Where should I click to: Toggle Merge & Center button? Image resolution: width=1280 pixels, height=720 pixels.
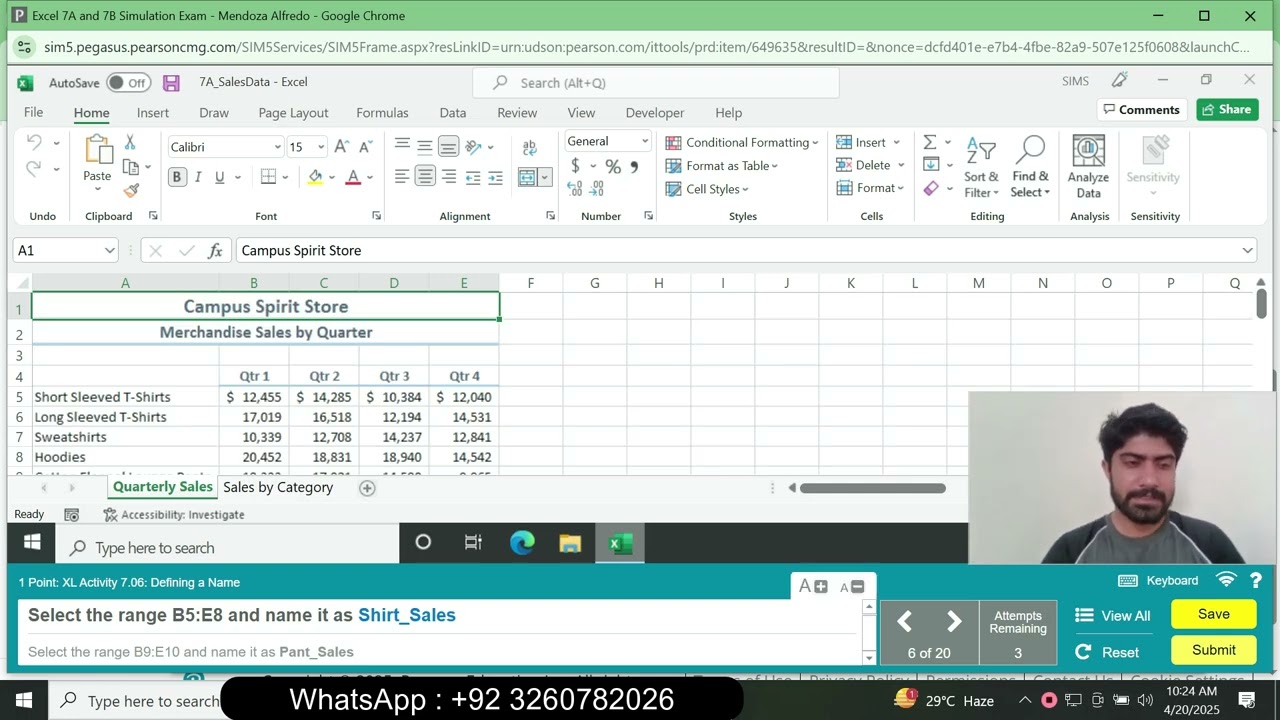tap(528, 178)
